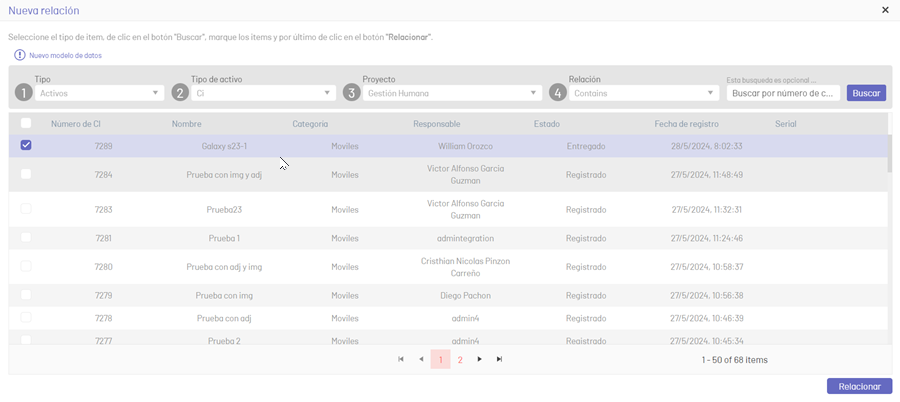Screen dimensions: 900x402
Task: Click the Relacionar button
Action: point(859,386)
